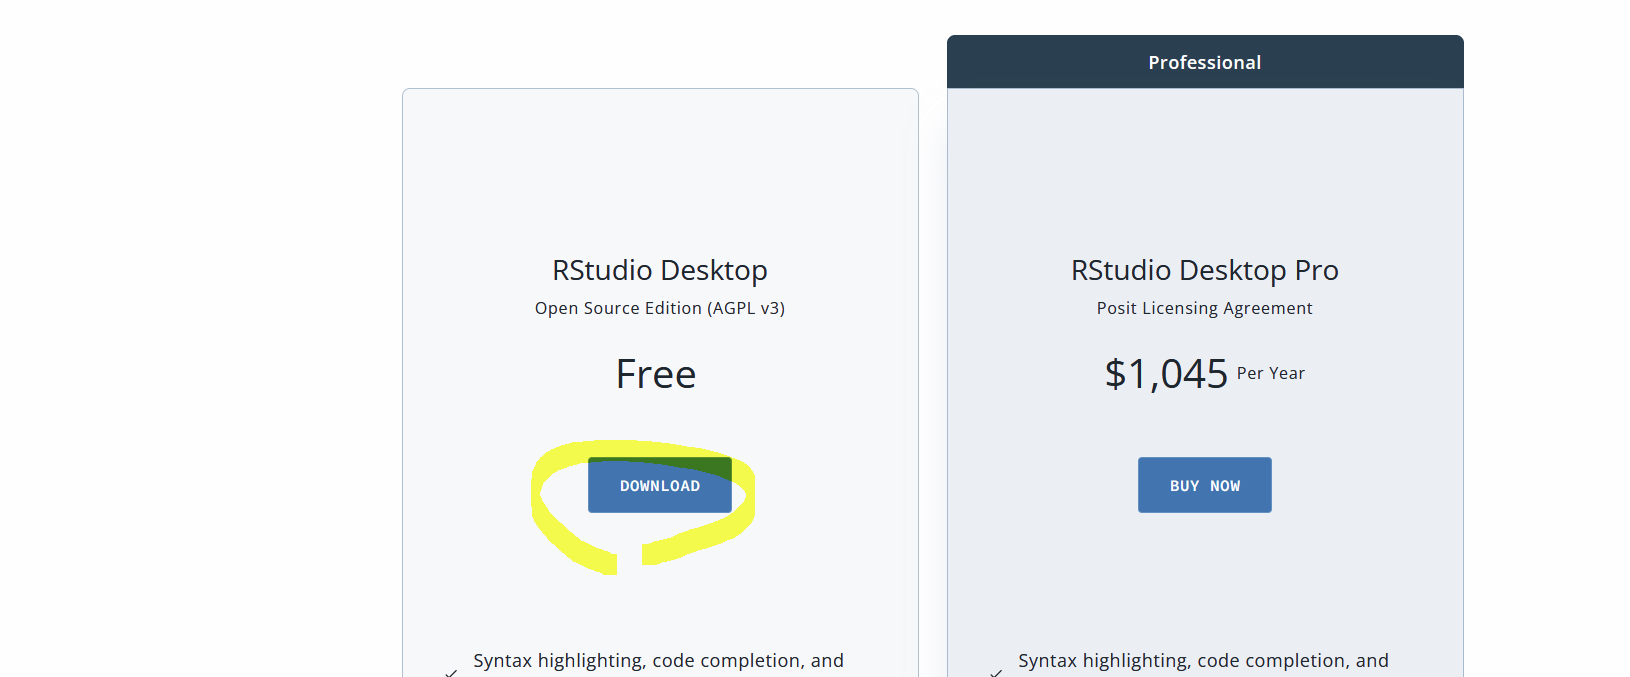Click the BUY NOW button
The image size is (1630, 677).
[1205, 485]
